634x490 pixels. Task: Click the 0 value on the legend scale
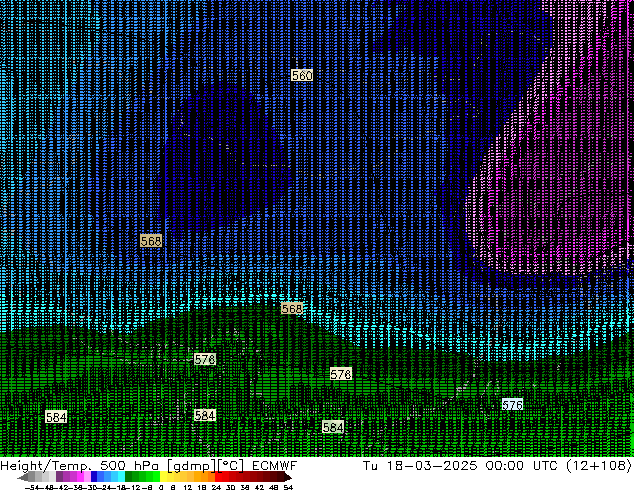tap(161, 487)
